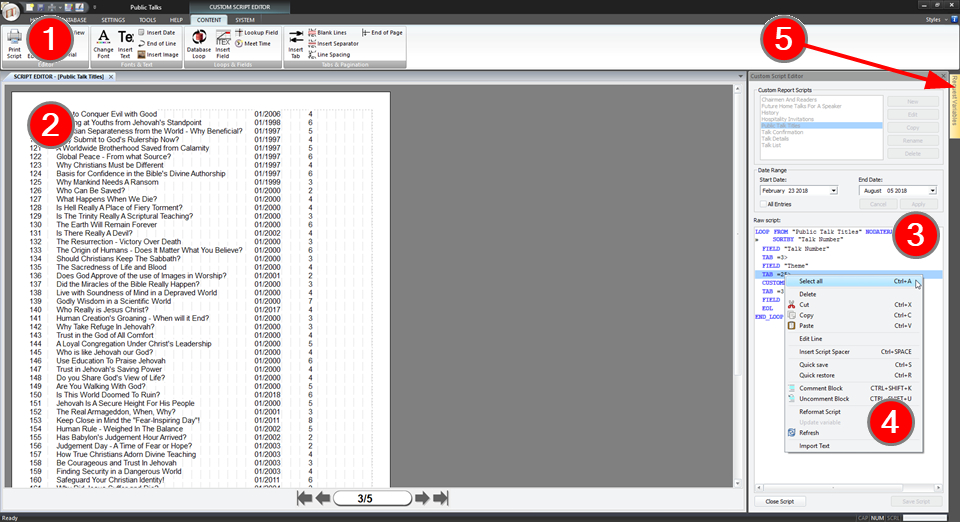Click the Save Script button
Image resolution: width=960 pixels, height=522 pixels.
[x=916, y=502]
